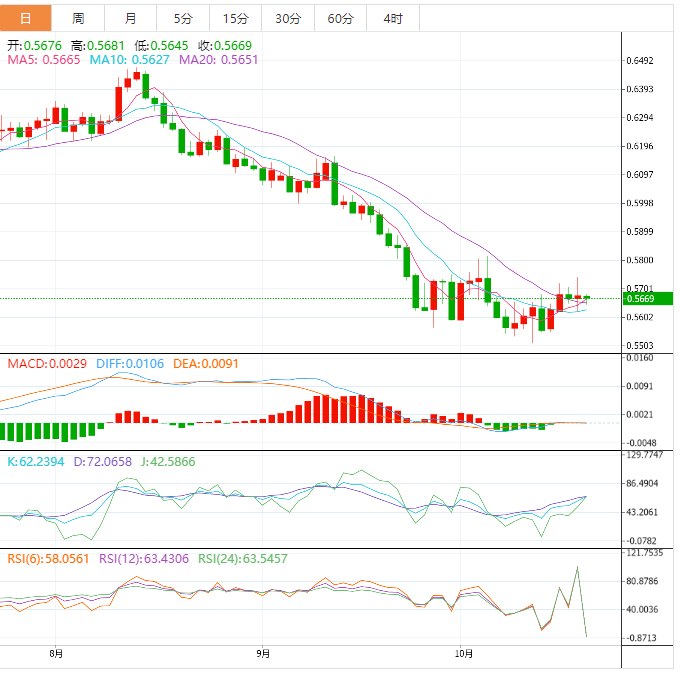Select the 日 daily chart tab
This screenshot has height=675, width=680.
(x=25, y=19)
